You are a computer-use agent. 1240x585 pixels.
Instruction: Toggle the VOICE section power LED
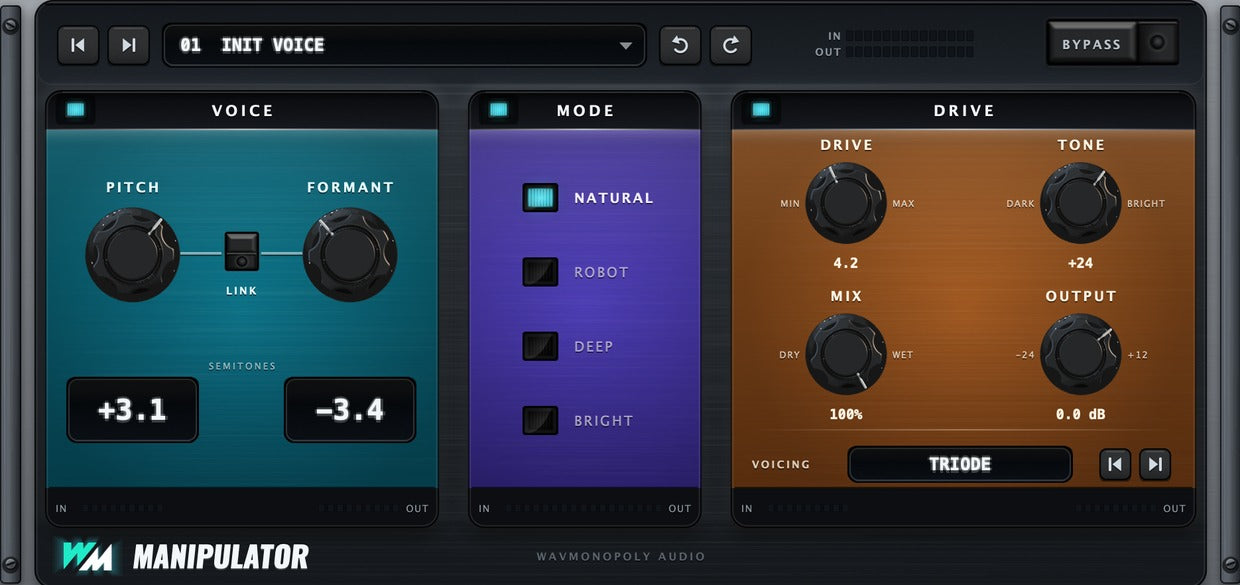pos(75,110)
